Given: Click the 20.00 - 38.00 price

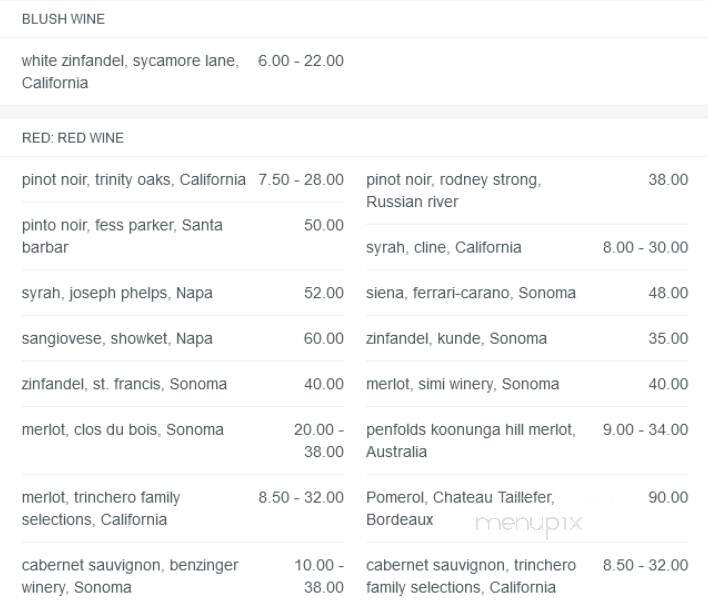Looking at the screenshot, I should click(x=319, y=441).
